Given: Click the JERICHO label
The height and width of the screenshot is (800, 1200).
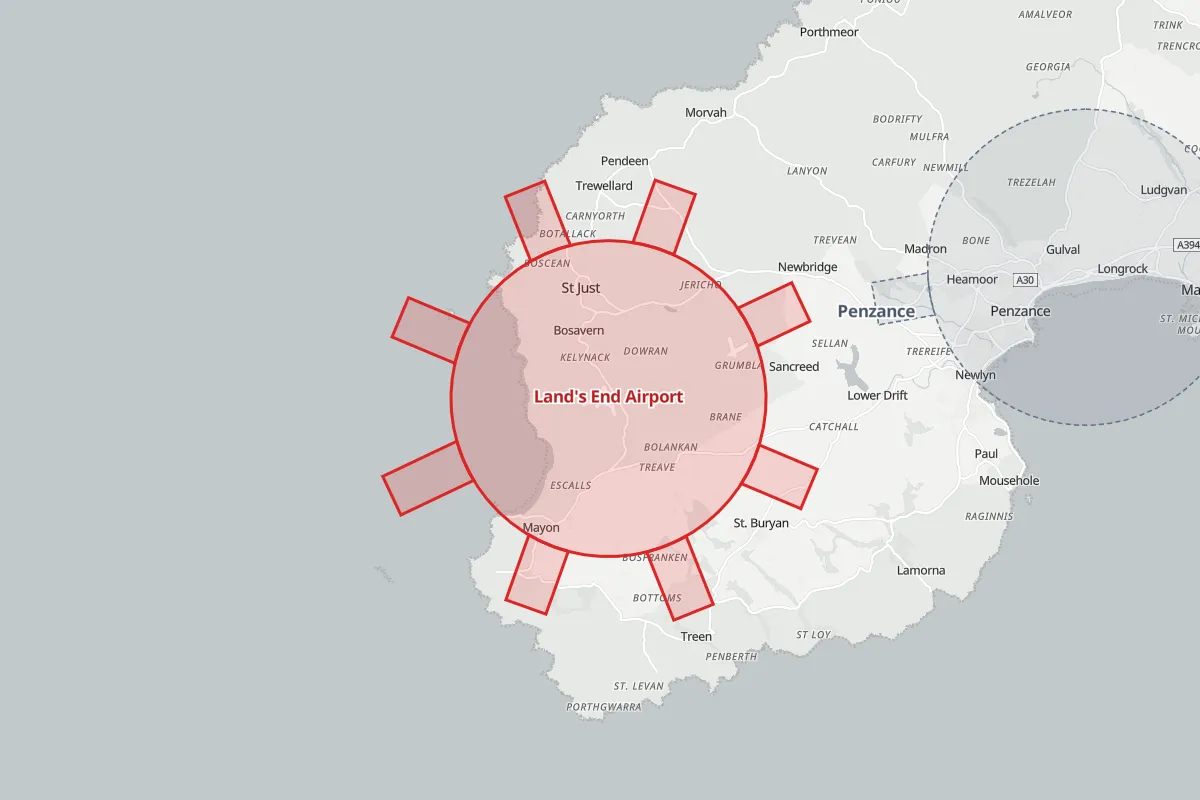Looking at the screenshot, I should pyautogui.click(x=700, y=285).
